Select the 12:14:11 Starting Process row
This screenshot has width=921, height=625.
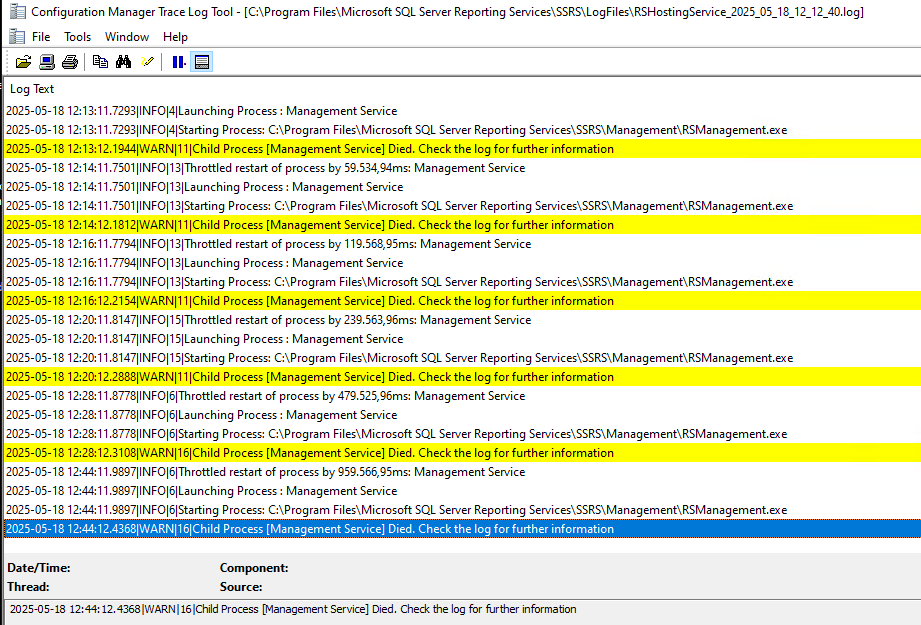coord(462,206)
